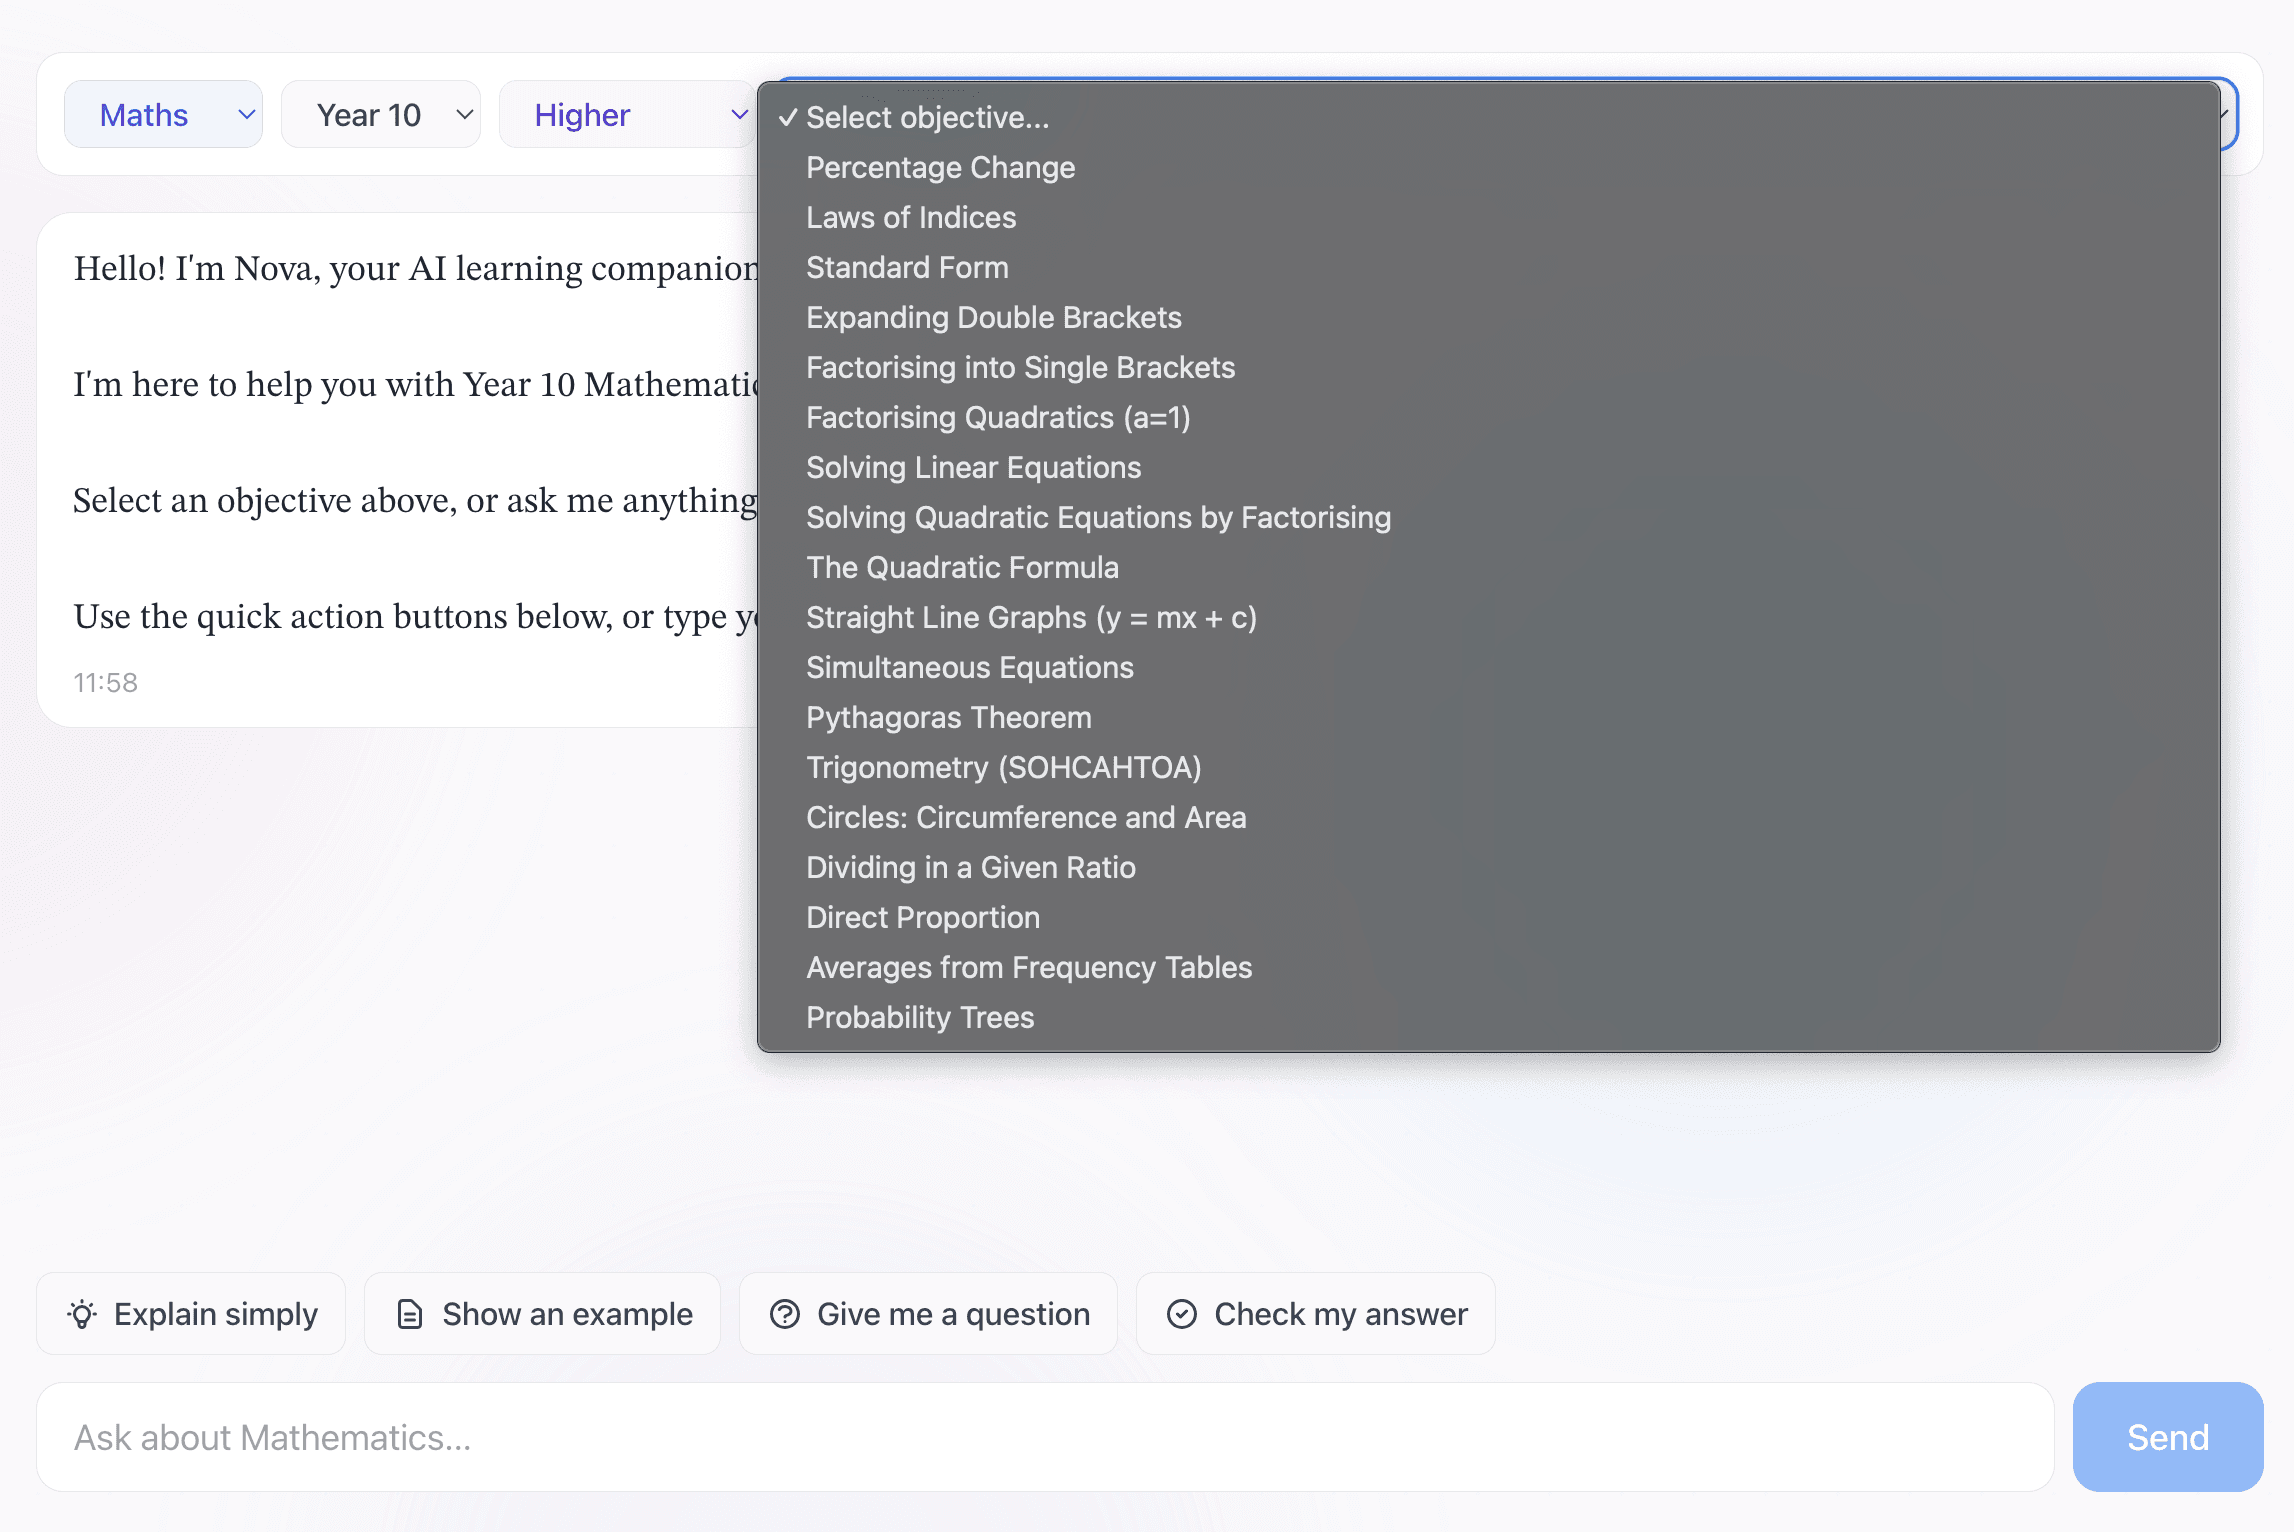Click the question mark icon on Give me a question

pyautogui.click(x=785, y=1314)
